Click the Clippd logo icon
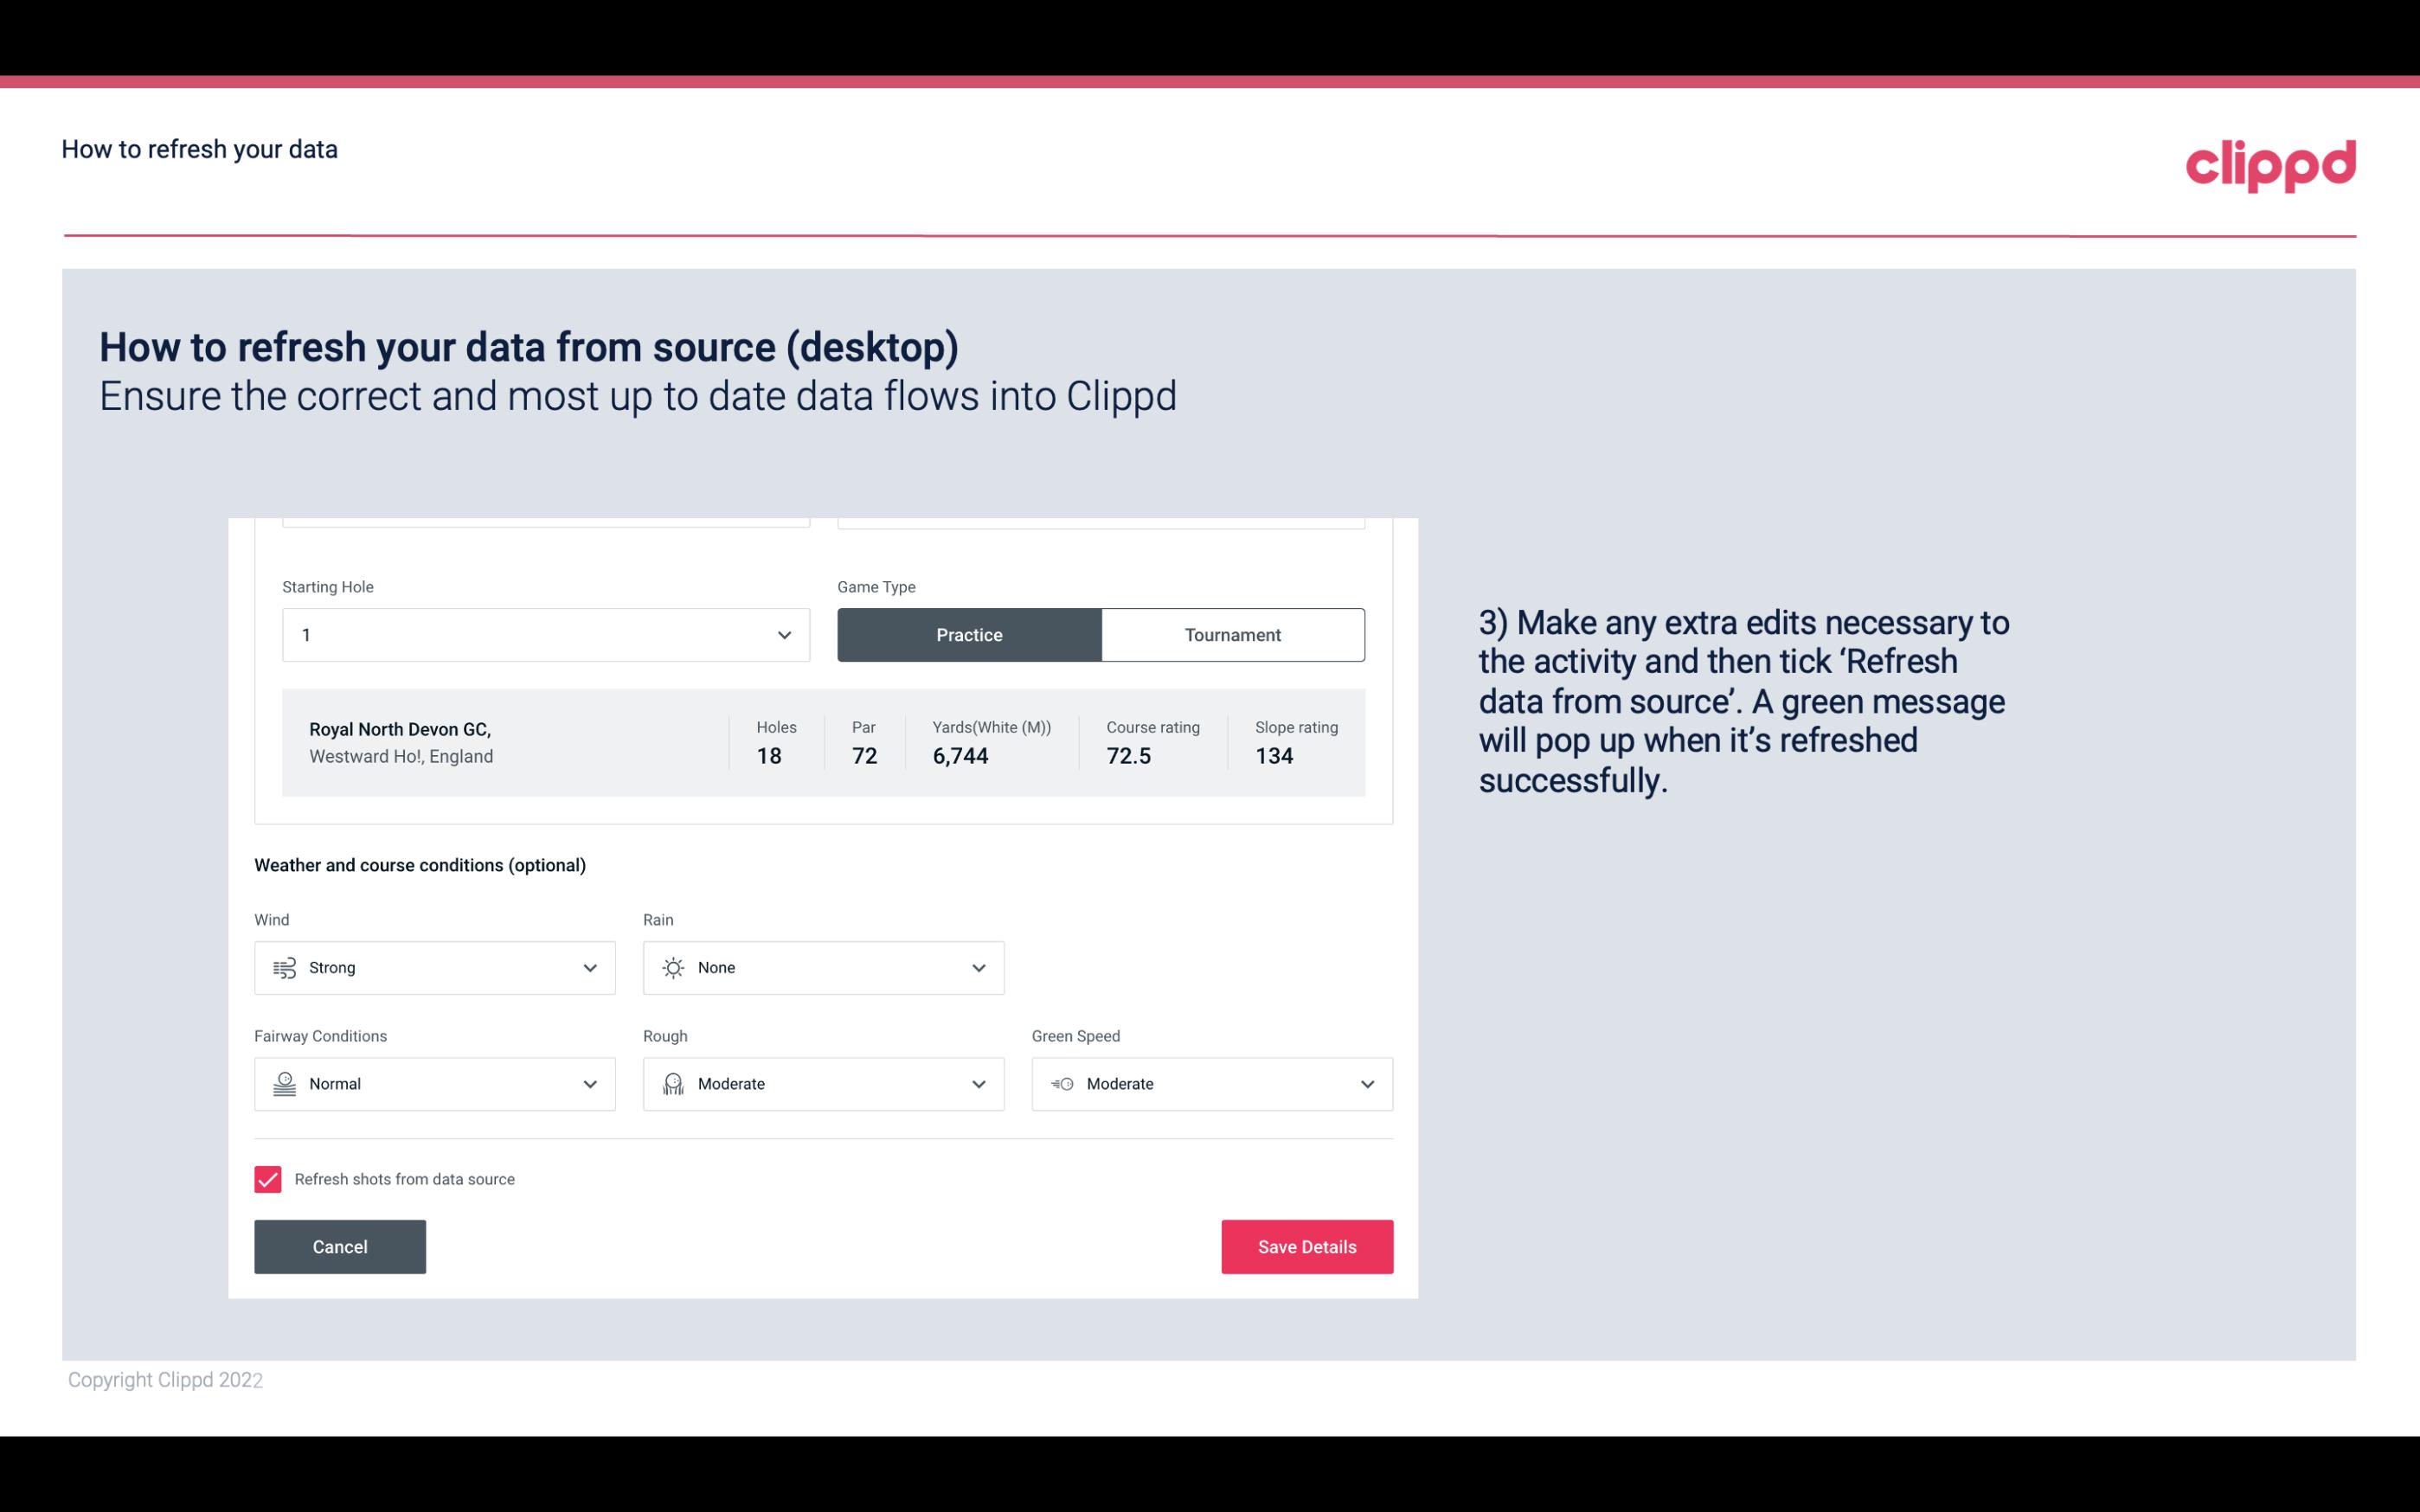 pos(2272,162)
